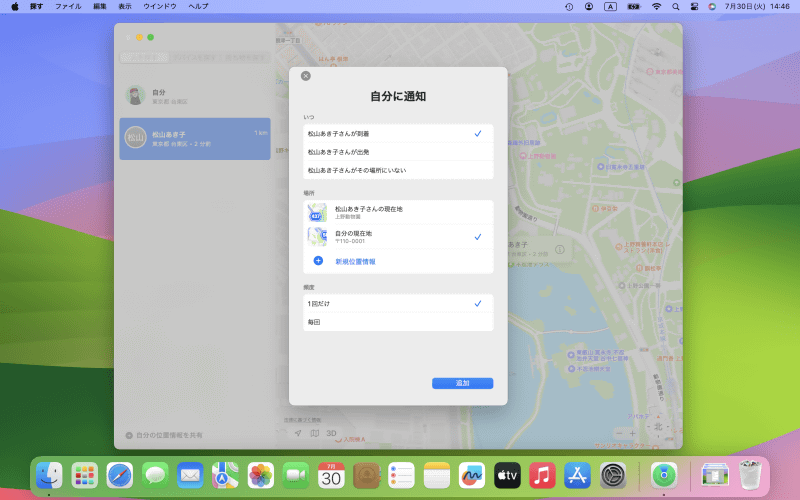This screenshot has height=500, width=800.
Task: Choose 自分の現在地 location
Action: click(x=398, y=237)
